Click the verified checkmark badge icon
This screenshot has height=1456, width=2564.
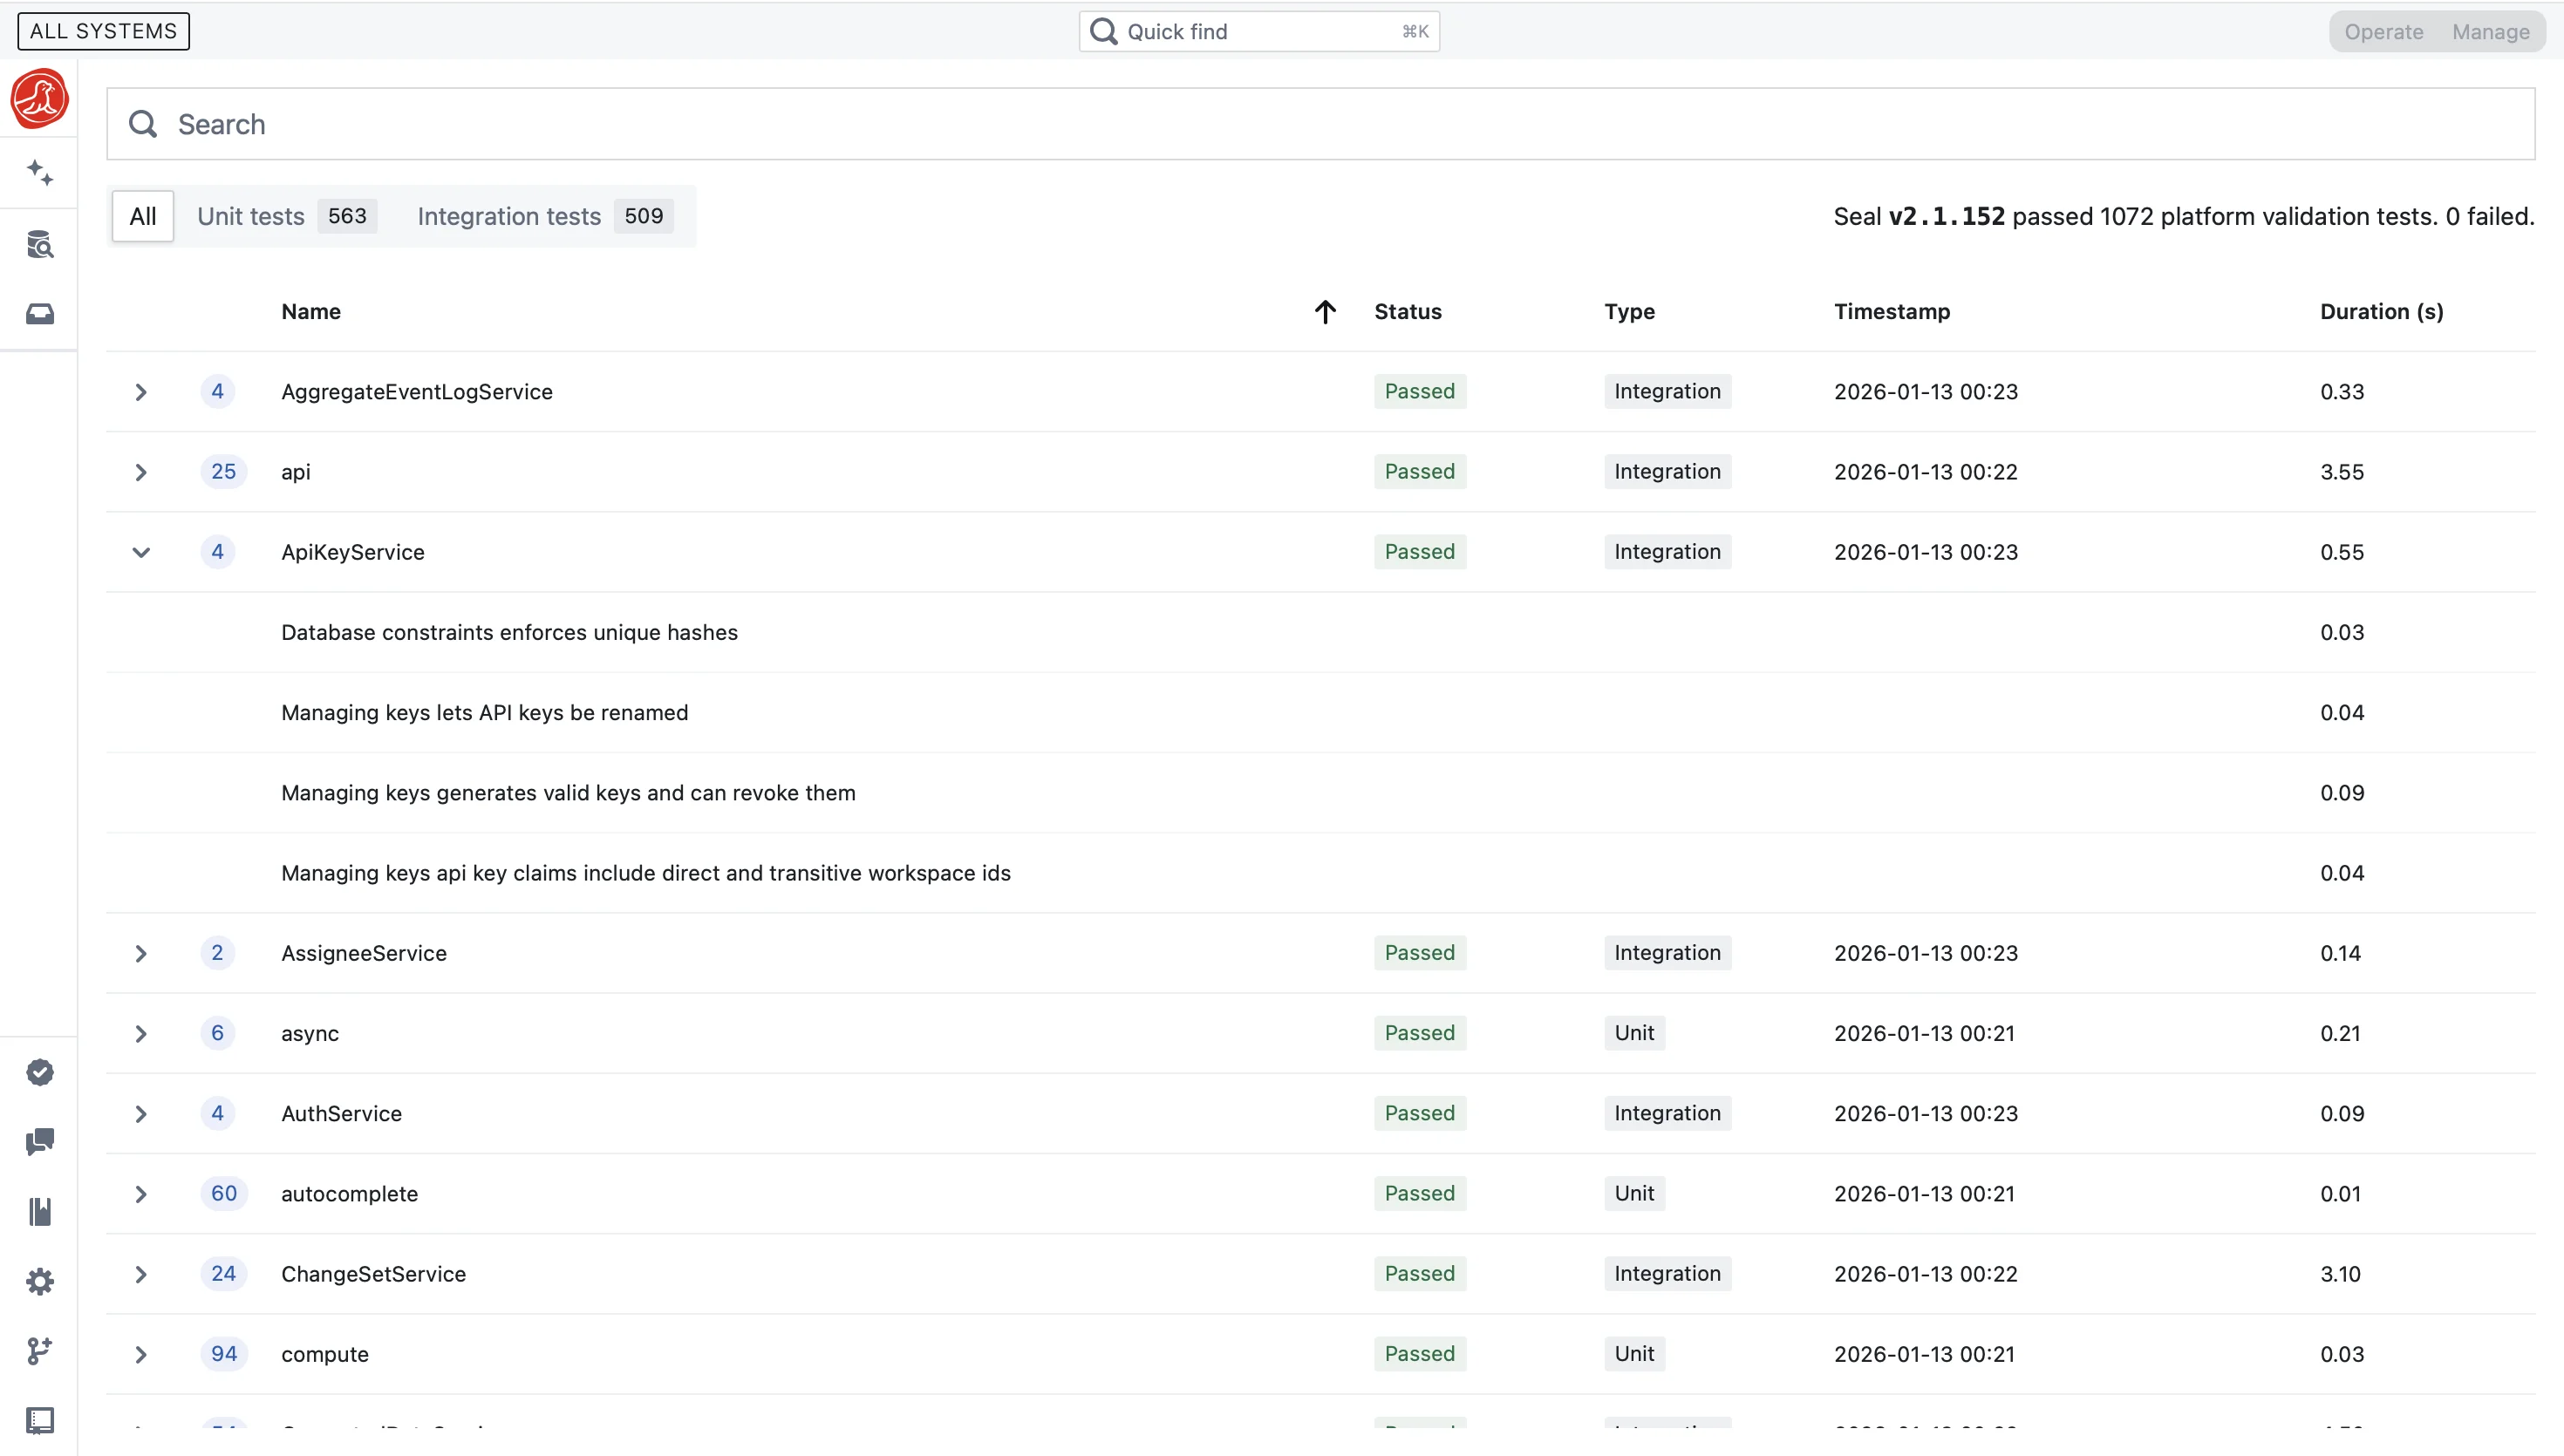coord(40,1072)
